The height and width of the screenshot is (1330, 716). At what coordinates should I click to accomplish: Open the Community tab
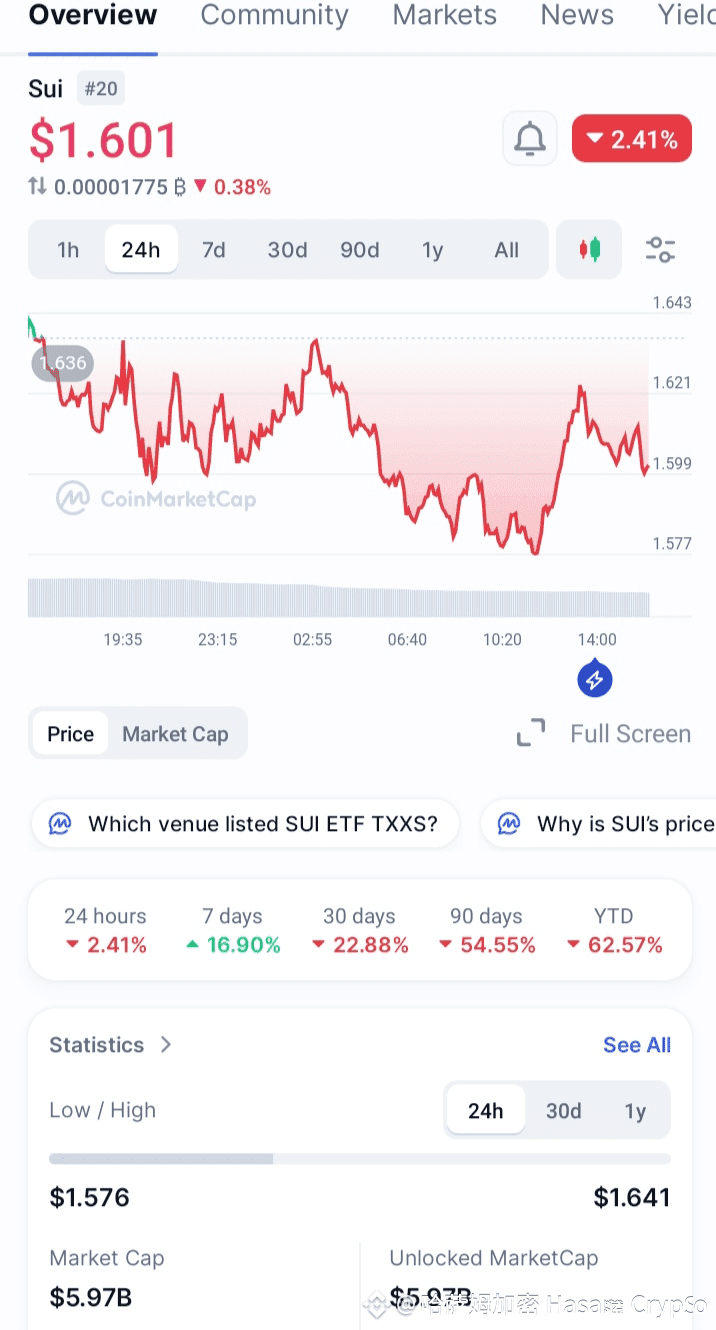point(274,15)
